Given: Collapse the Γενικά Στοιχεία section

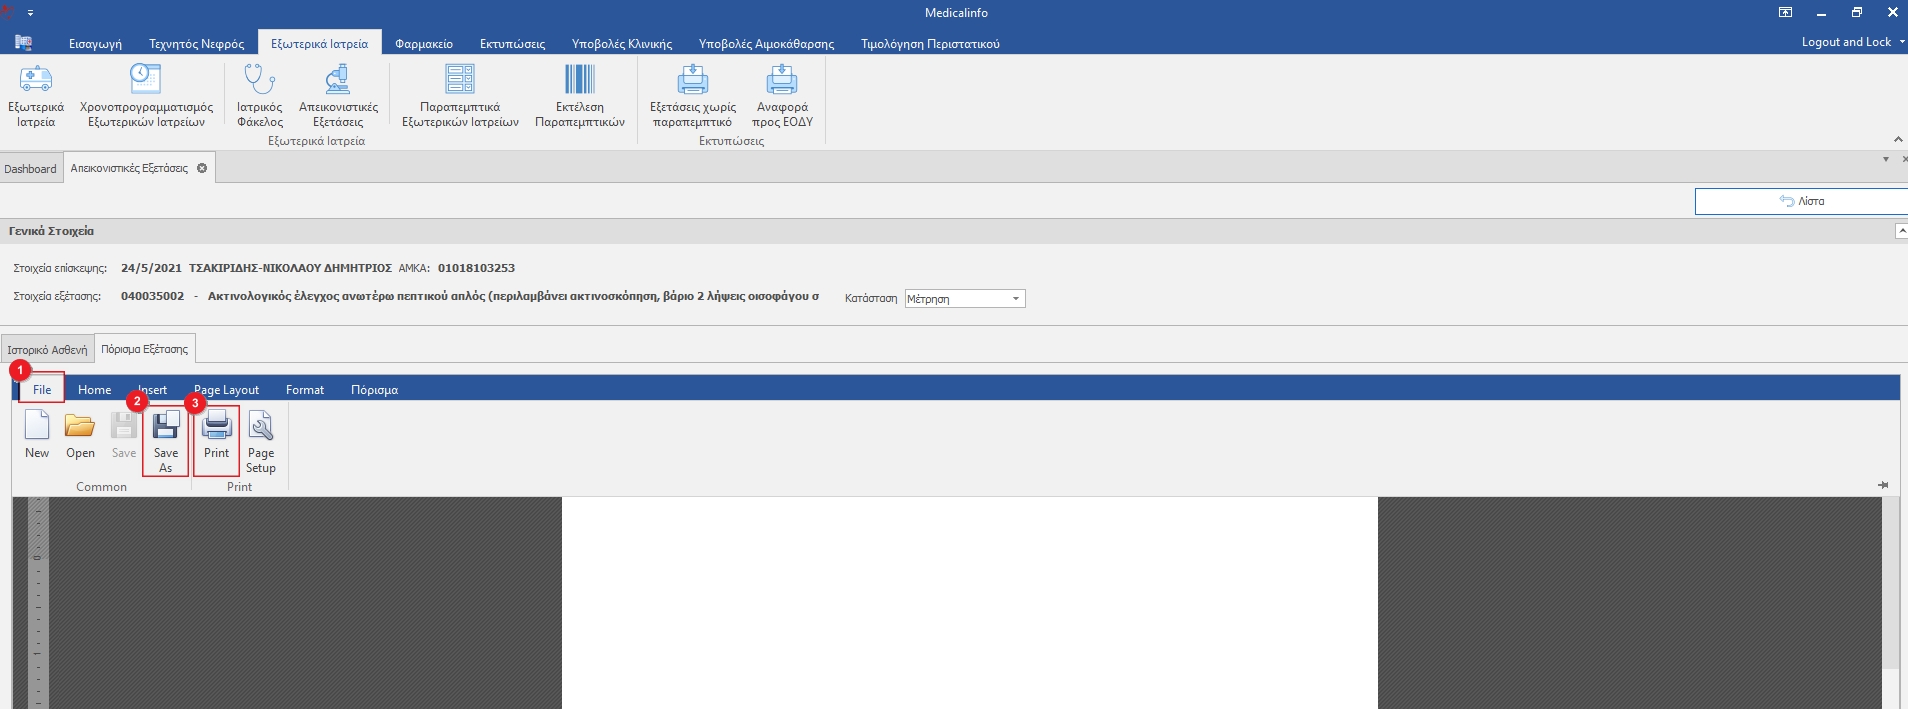Looking at the screenshot, I should [x=1901, y=231].
